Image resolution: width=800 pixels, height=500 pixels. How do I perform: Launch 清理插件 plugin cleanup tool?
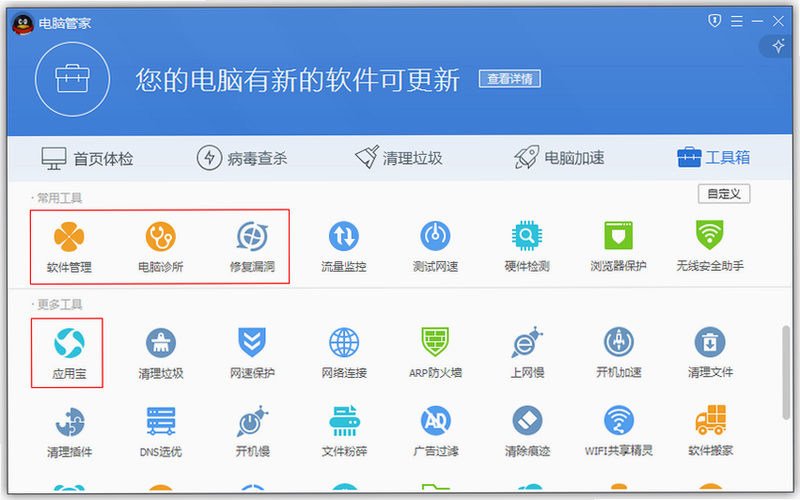(x=69, y=432)
